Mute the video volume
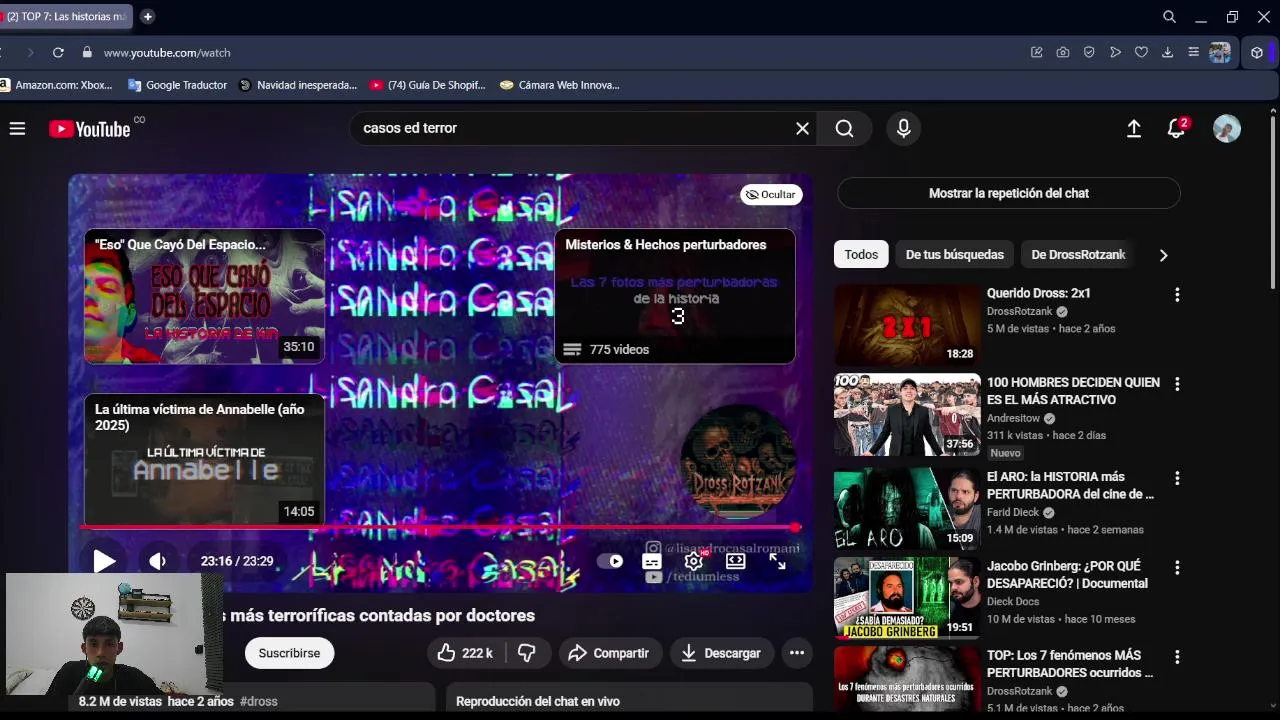The height and width of the screenshot is (720, 1280). tap(157, 561)
